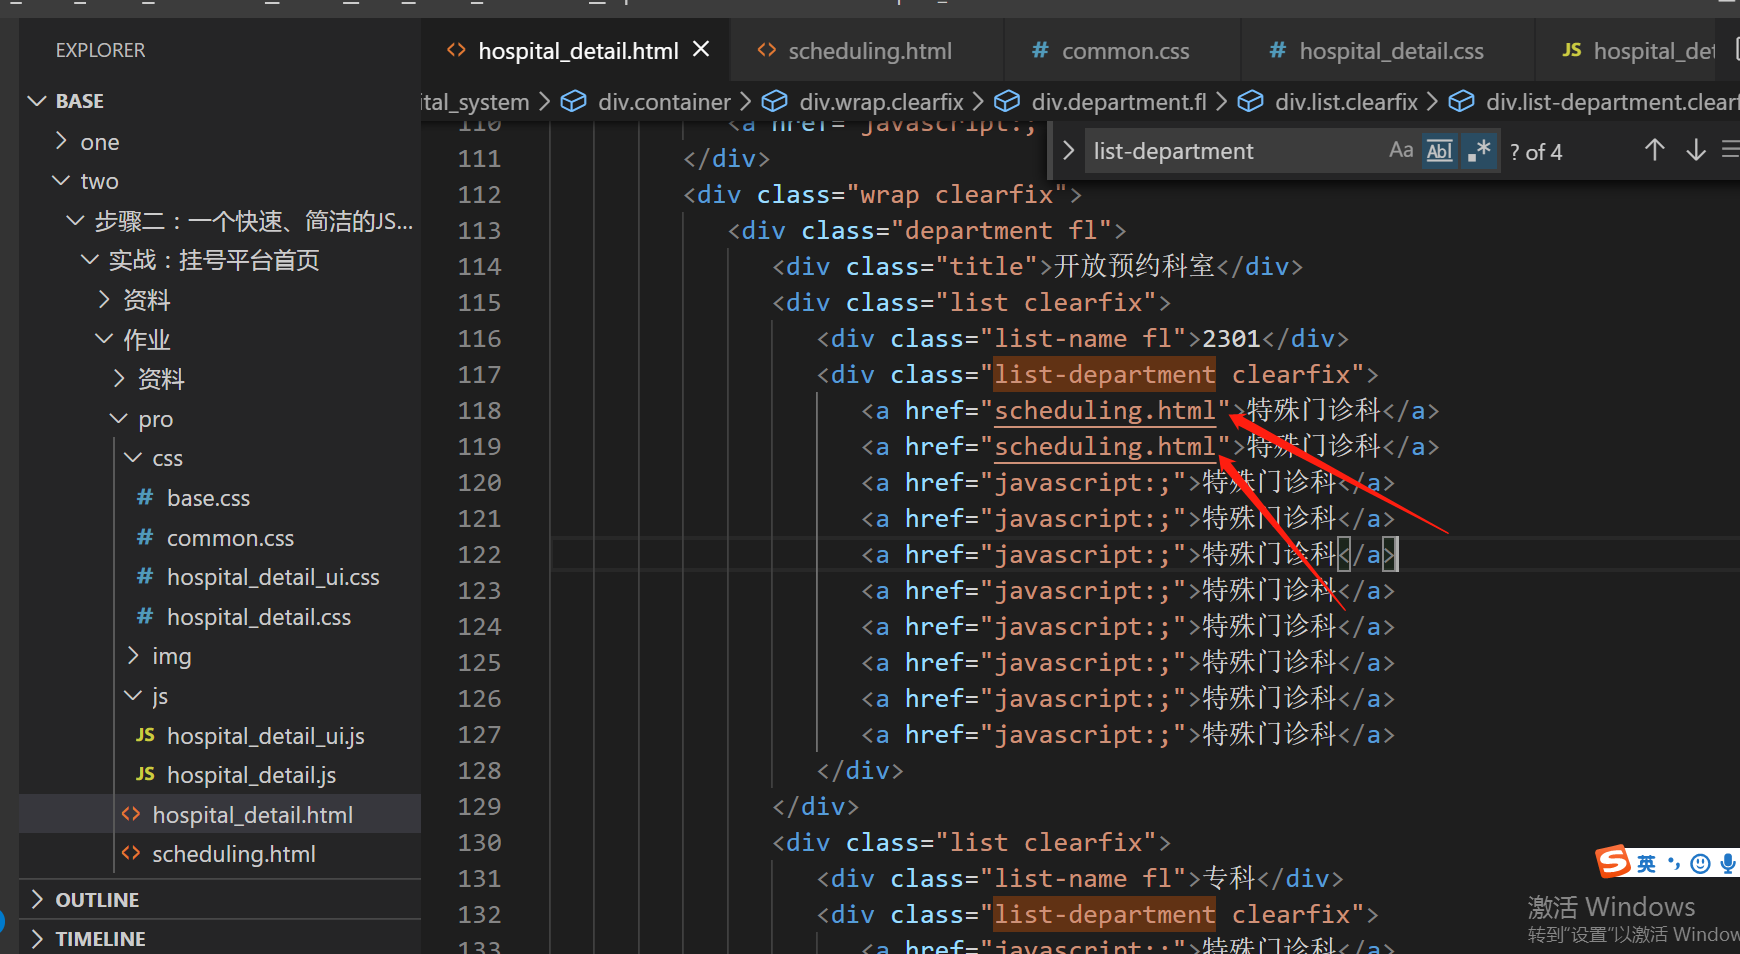The image size is (1740, 954).
Task: Toggle Sogou English/Chinese mode
Action: point(1646,864)
